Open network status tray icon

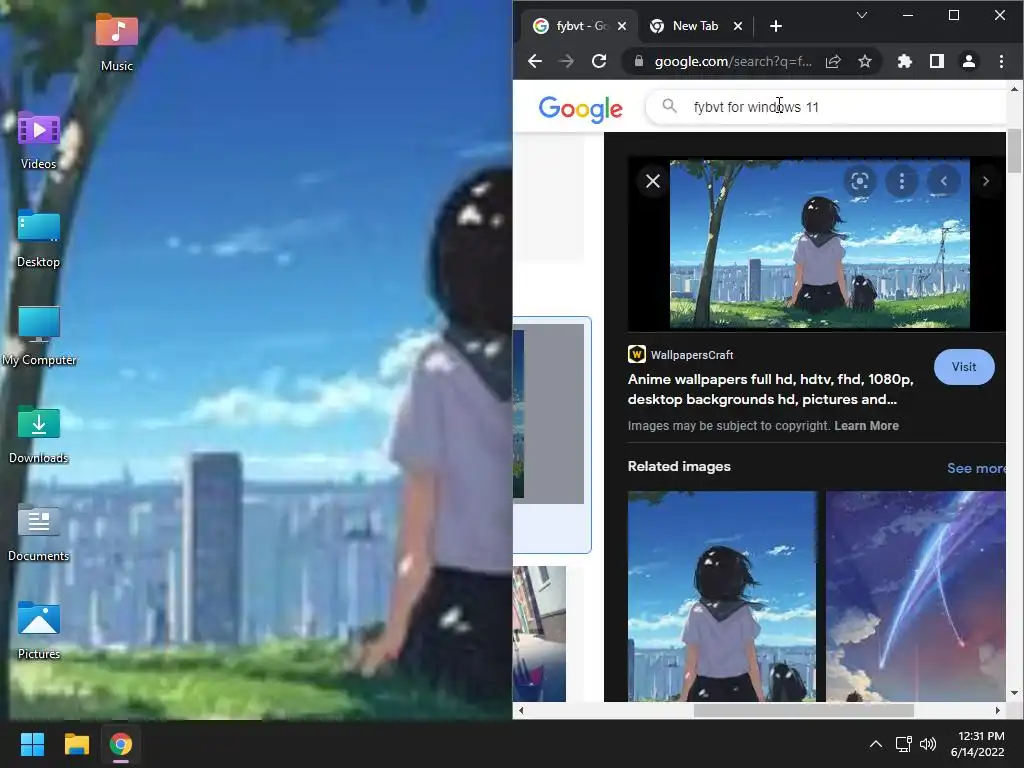point(903,744)
